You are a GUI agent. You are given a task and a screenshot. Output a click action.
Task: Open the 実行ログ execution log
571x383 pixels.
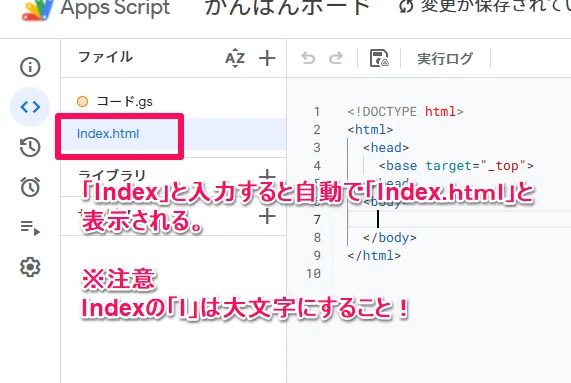pyautogui.click(x=445, y=58)
